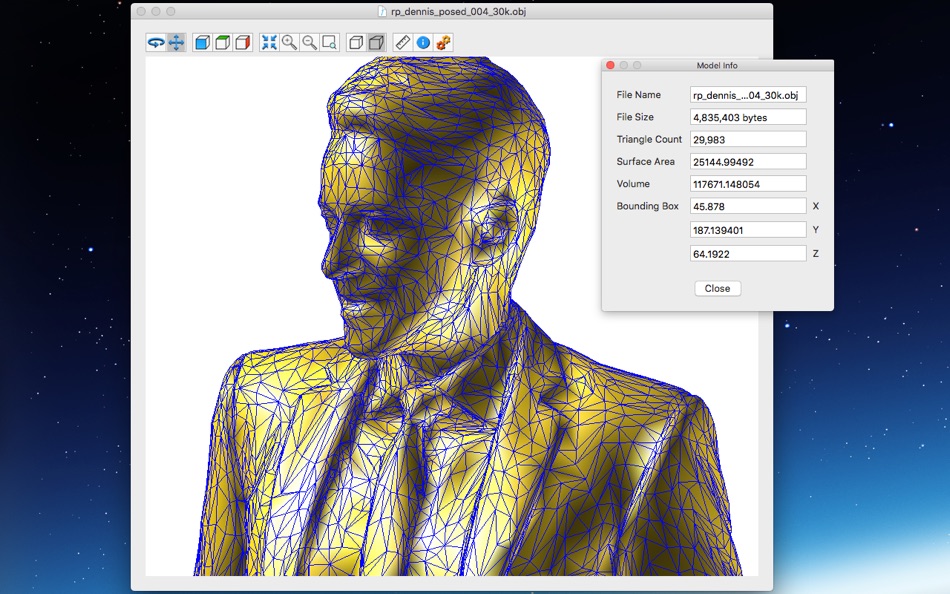Switch to front view blue cube

pyautogui.click(x=202, y=43)
